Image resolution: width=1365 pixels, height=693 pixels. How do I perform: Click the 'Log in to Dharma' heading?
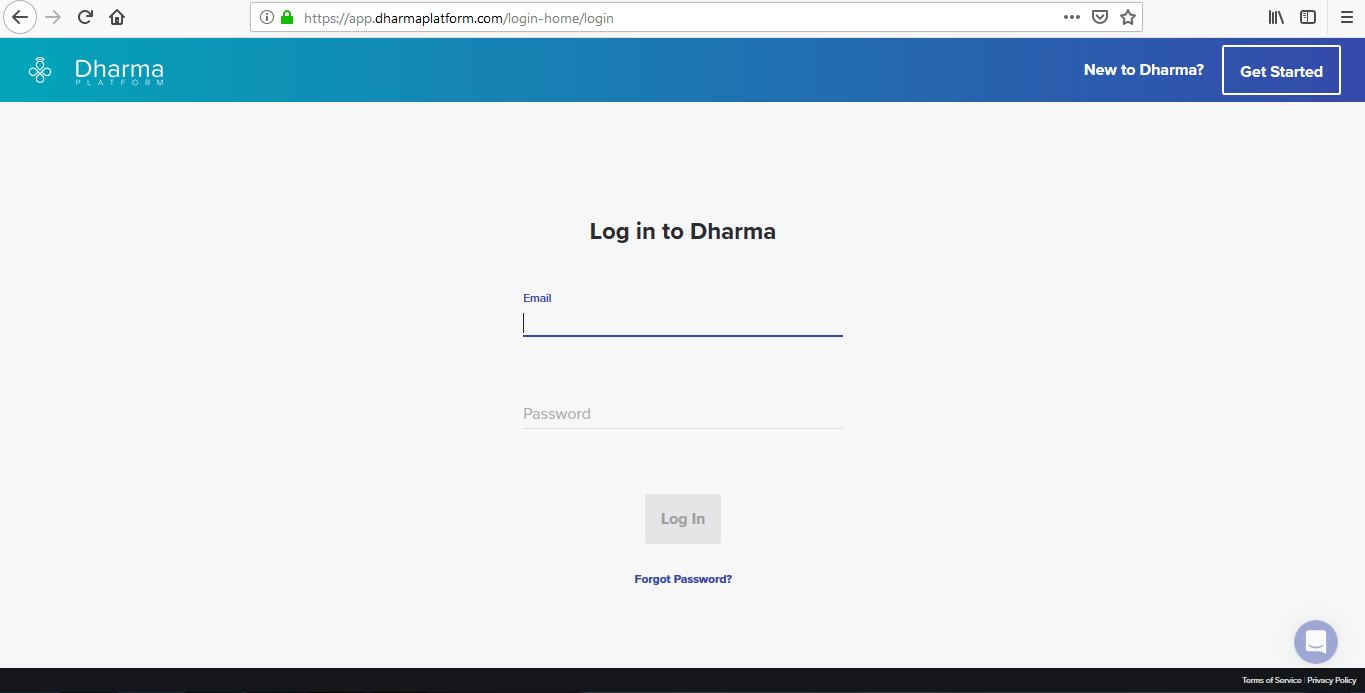[x=683, y=232]
